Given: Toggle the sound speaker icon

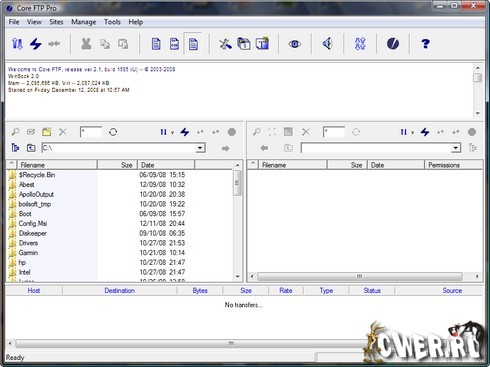Looking at the screenshot, I should tap(327, 44).
